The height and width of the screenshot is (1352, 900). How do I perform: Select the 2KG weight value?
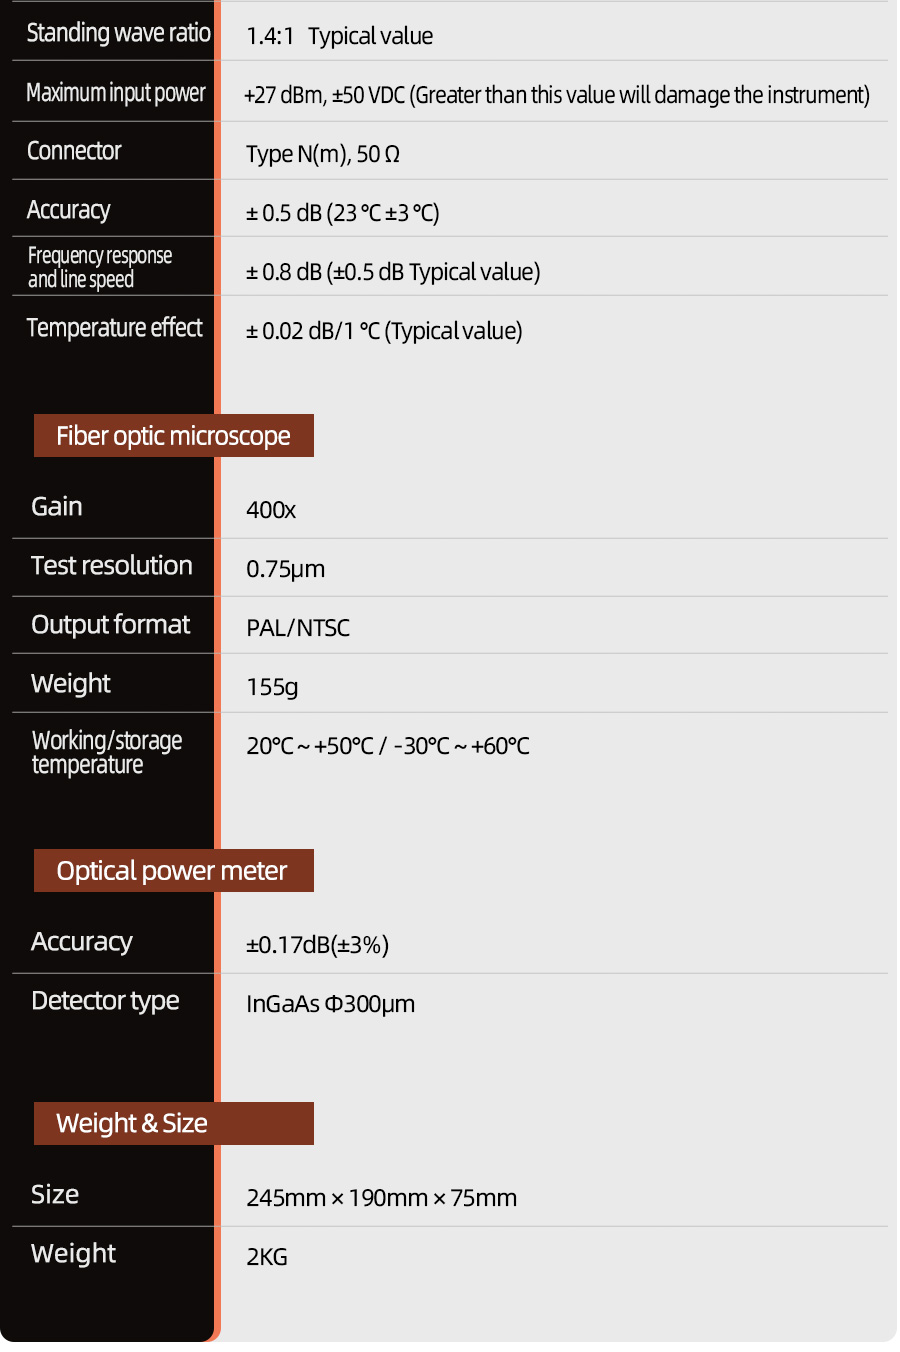pyautogui.click(x=267, y=1257)
